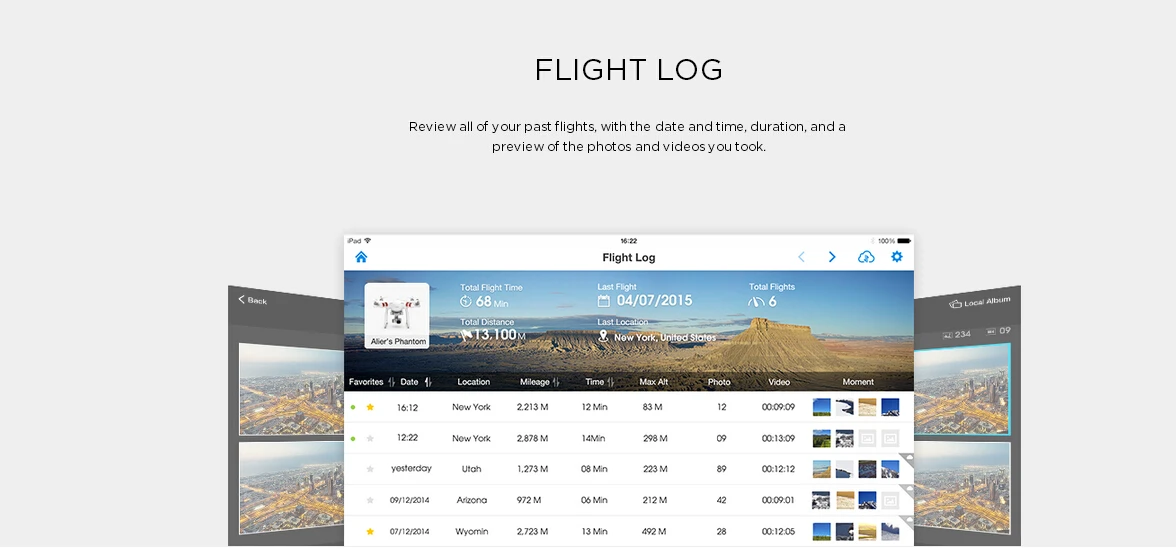Click the green status dot on 12:22 row

(353, 438)
